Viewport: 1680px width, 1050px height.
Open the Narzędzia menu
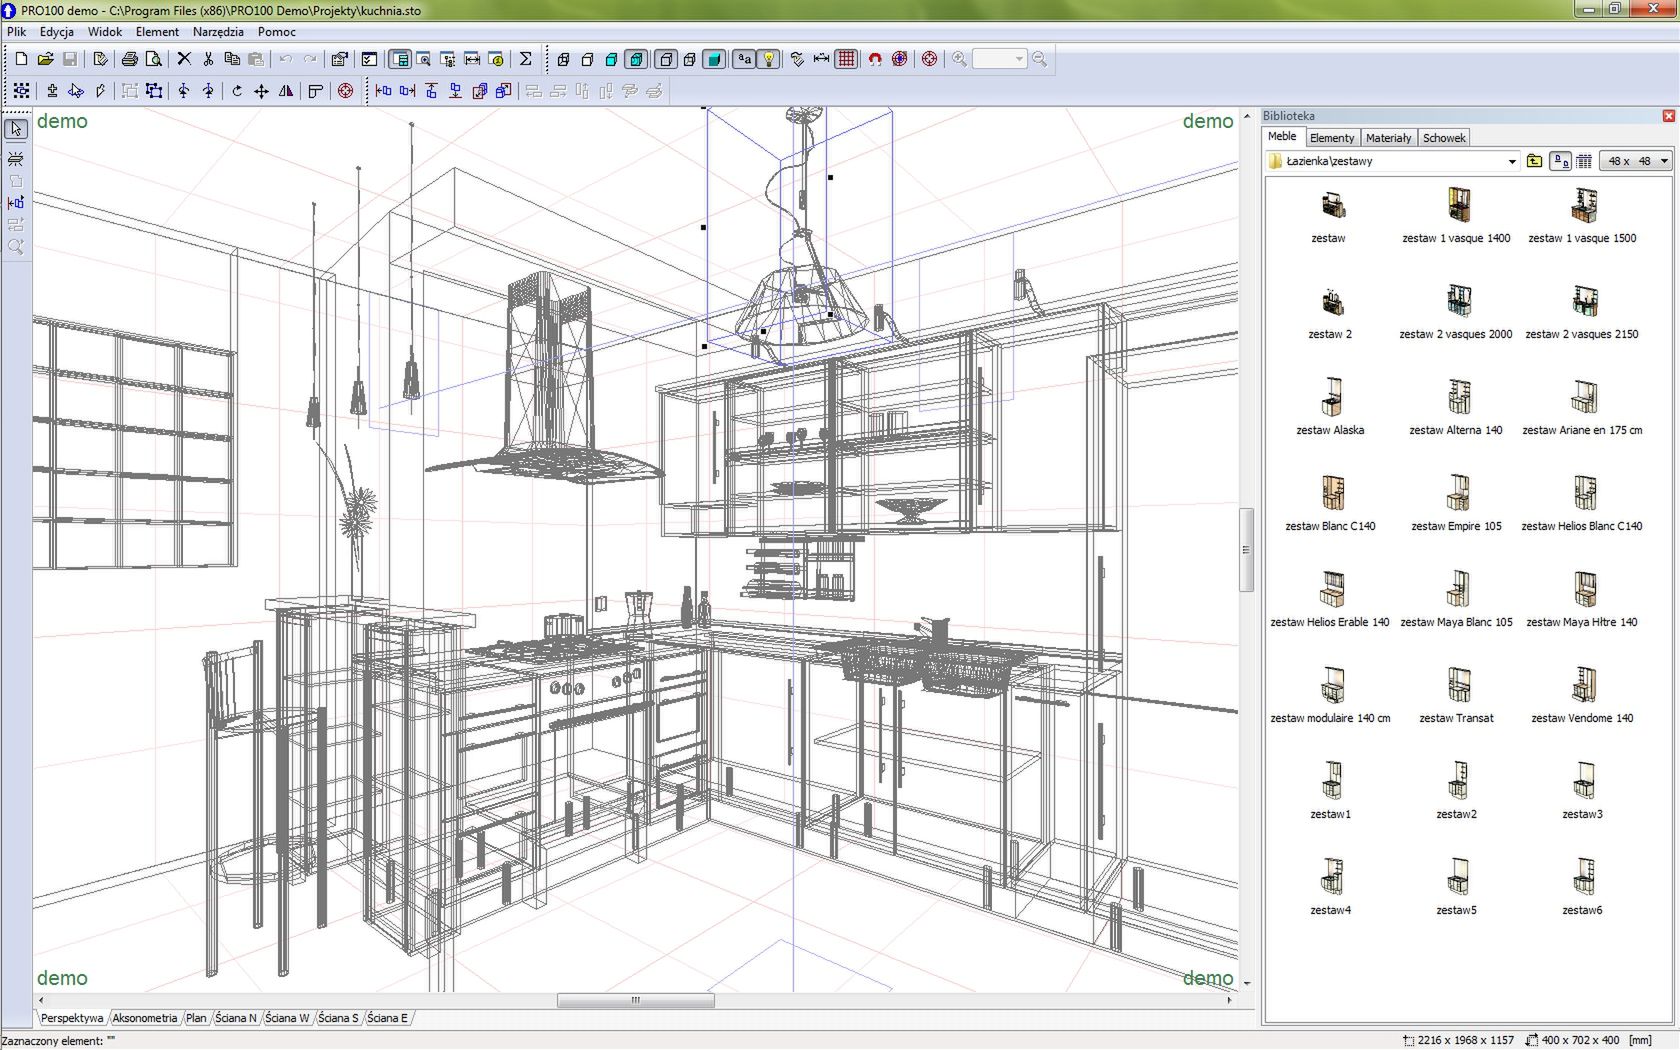coord(218,32)
